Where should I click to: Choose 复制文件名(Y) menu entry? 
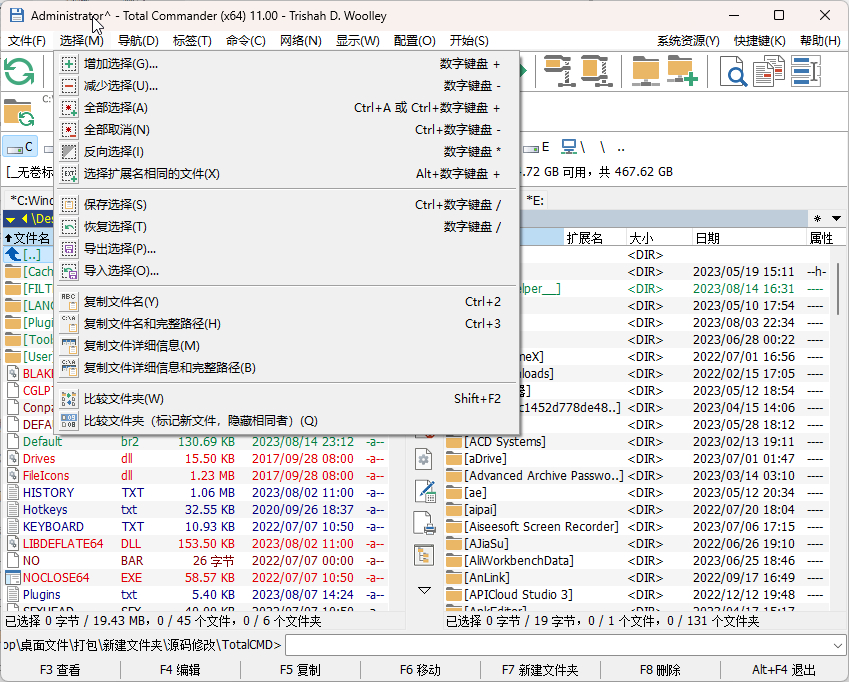pyautogui.click(x=287, y=301)
